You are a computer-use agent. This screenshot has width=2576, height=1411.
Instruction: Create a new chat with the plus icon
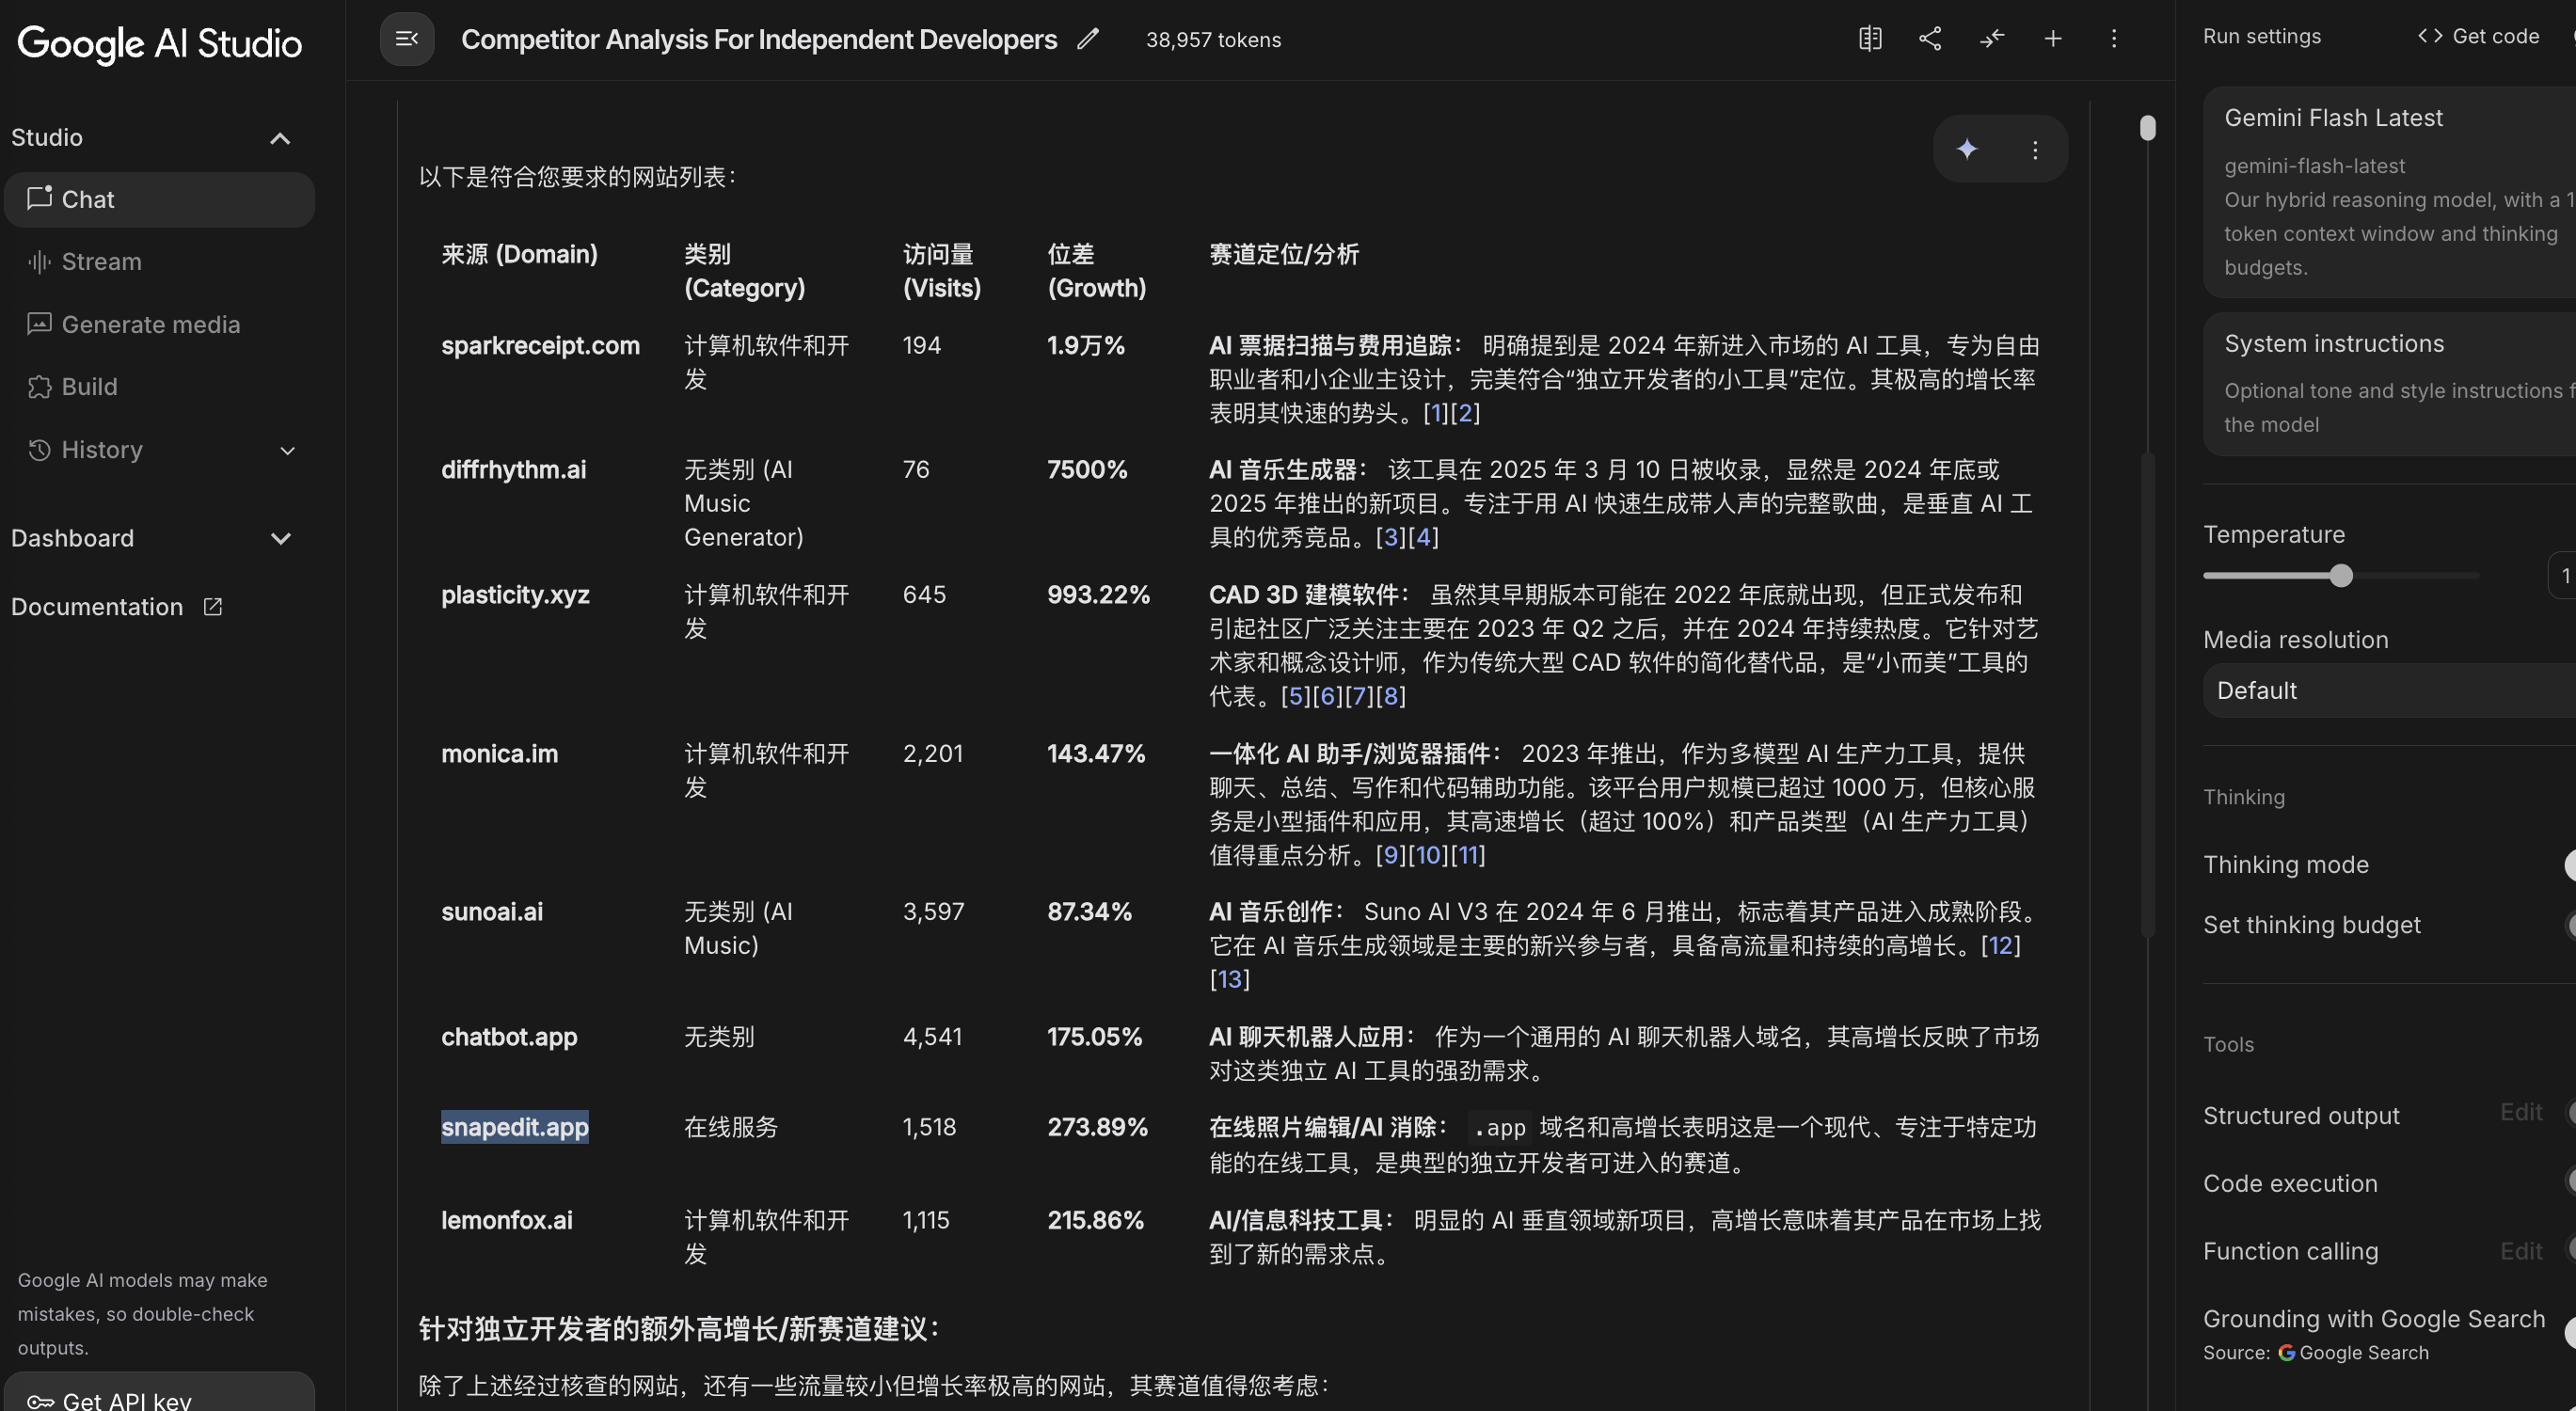(2053, 39)
